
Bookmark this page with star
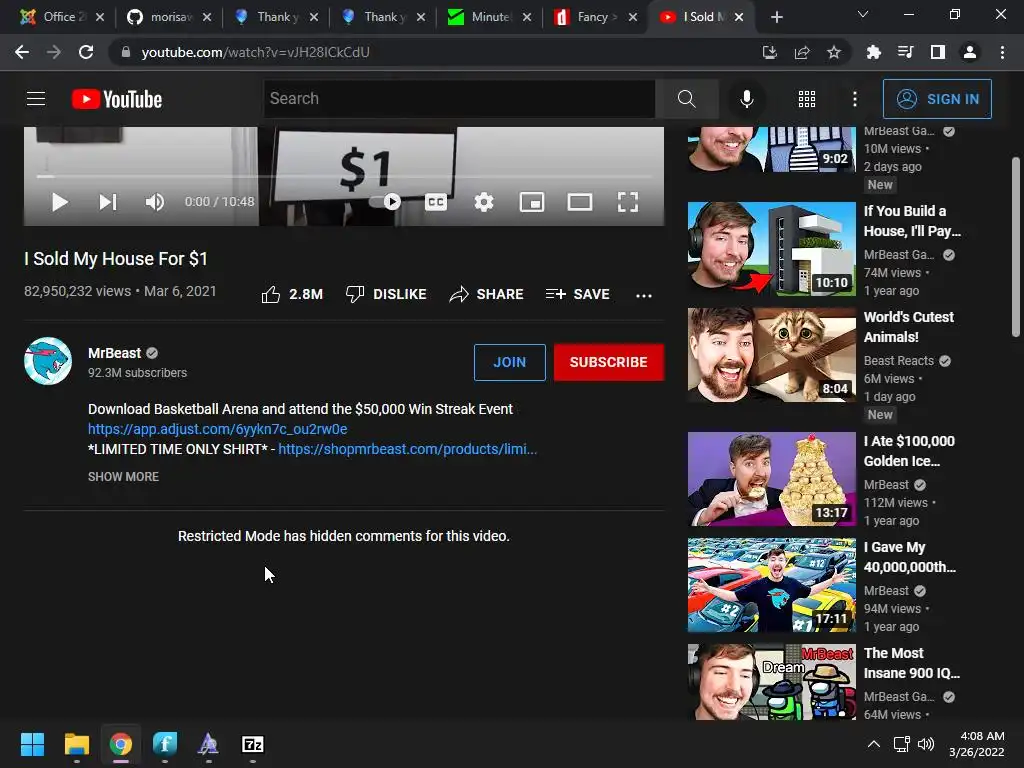tap(834, 52)
